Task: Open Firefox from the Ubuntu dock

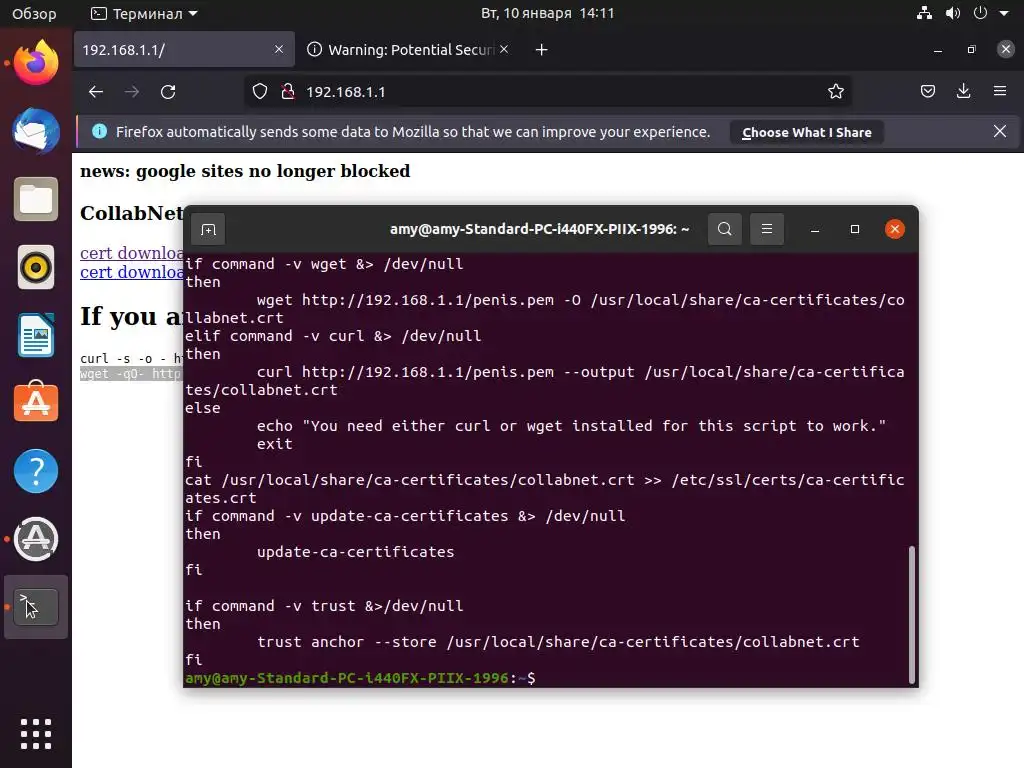Action: [x=36, y=63]
